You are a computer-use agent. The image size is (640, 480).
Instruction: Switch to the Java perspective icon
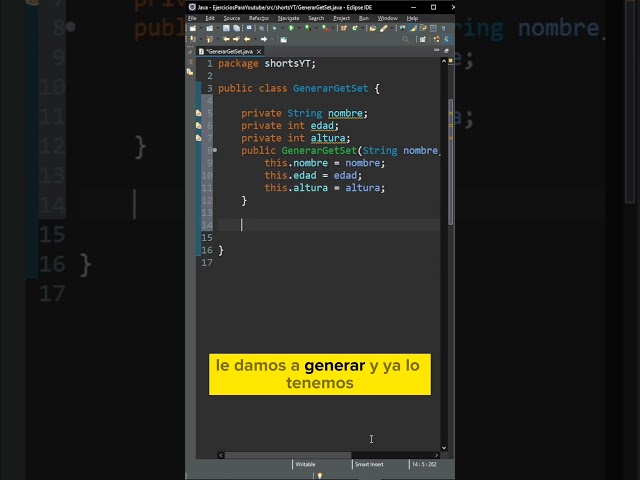[x=445, y=39]
